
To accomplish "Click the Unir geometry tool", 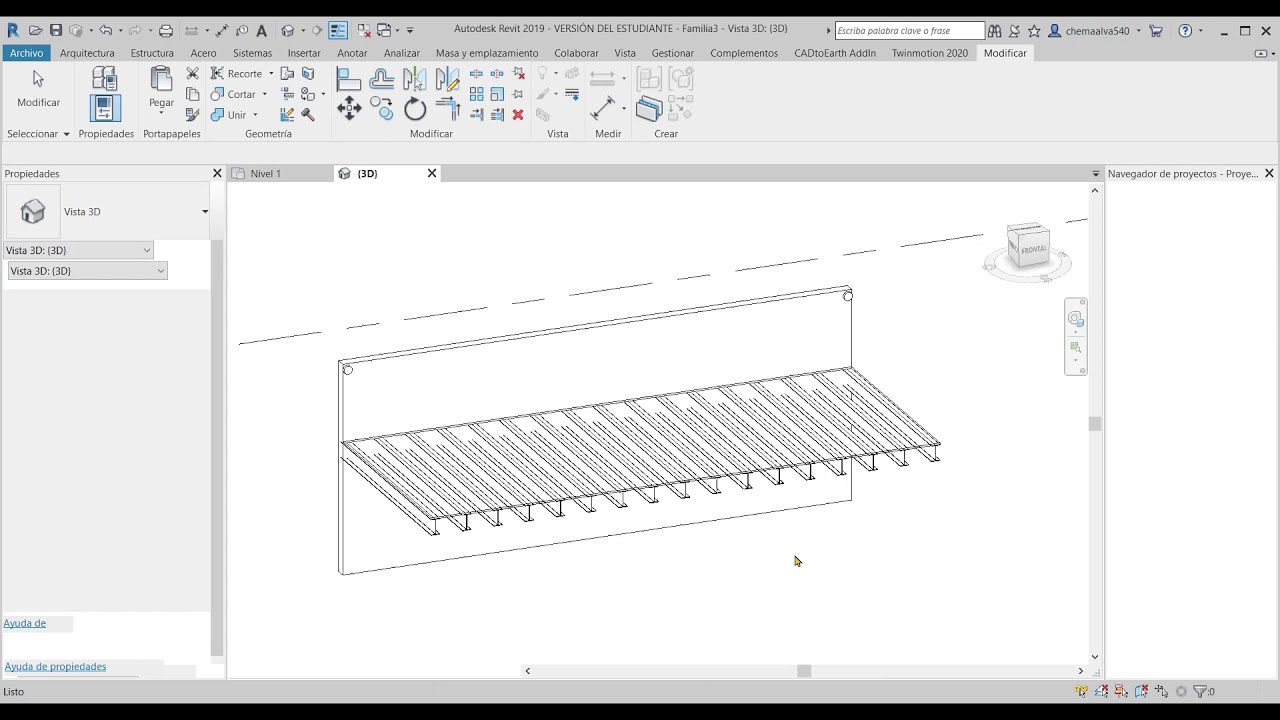I will tap(229, 115).
